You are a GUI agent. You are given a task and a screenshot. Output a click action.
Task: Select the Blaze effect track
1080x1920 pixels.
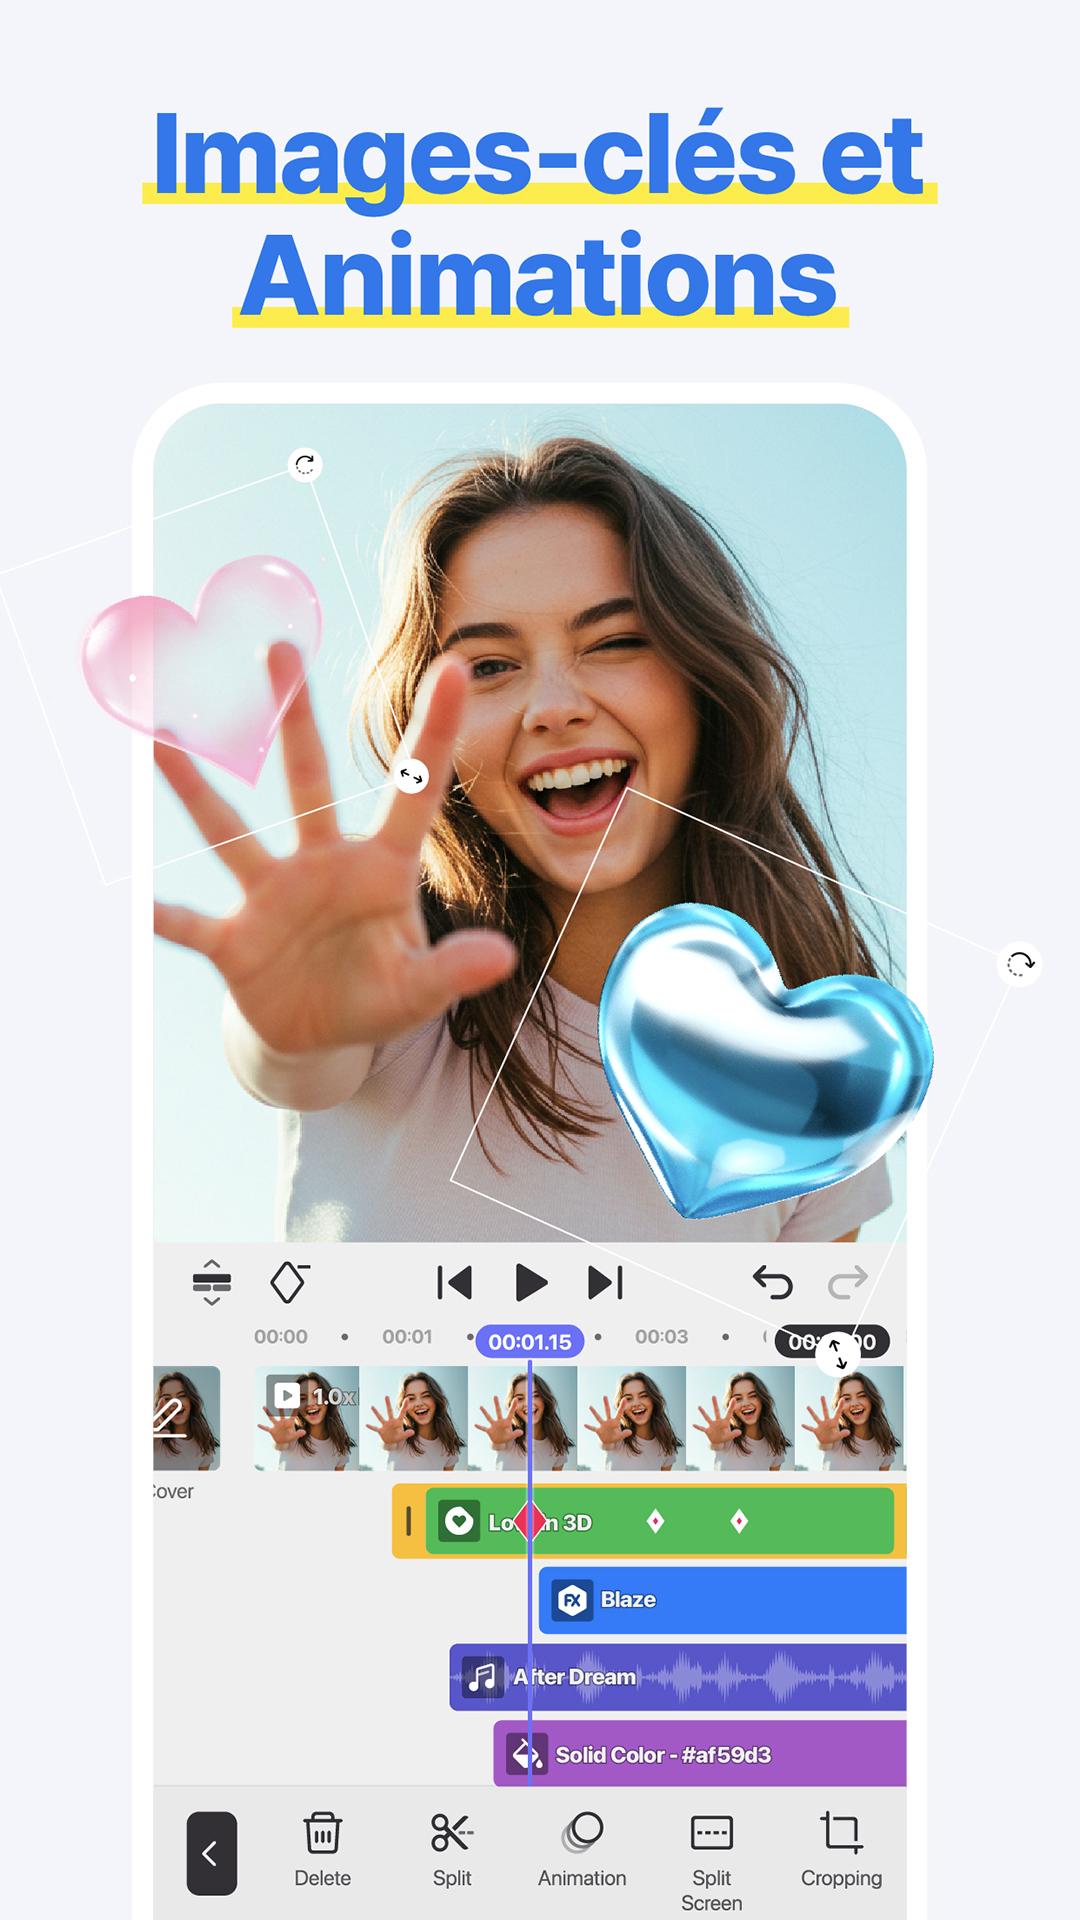(722, 1600)
